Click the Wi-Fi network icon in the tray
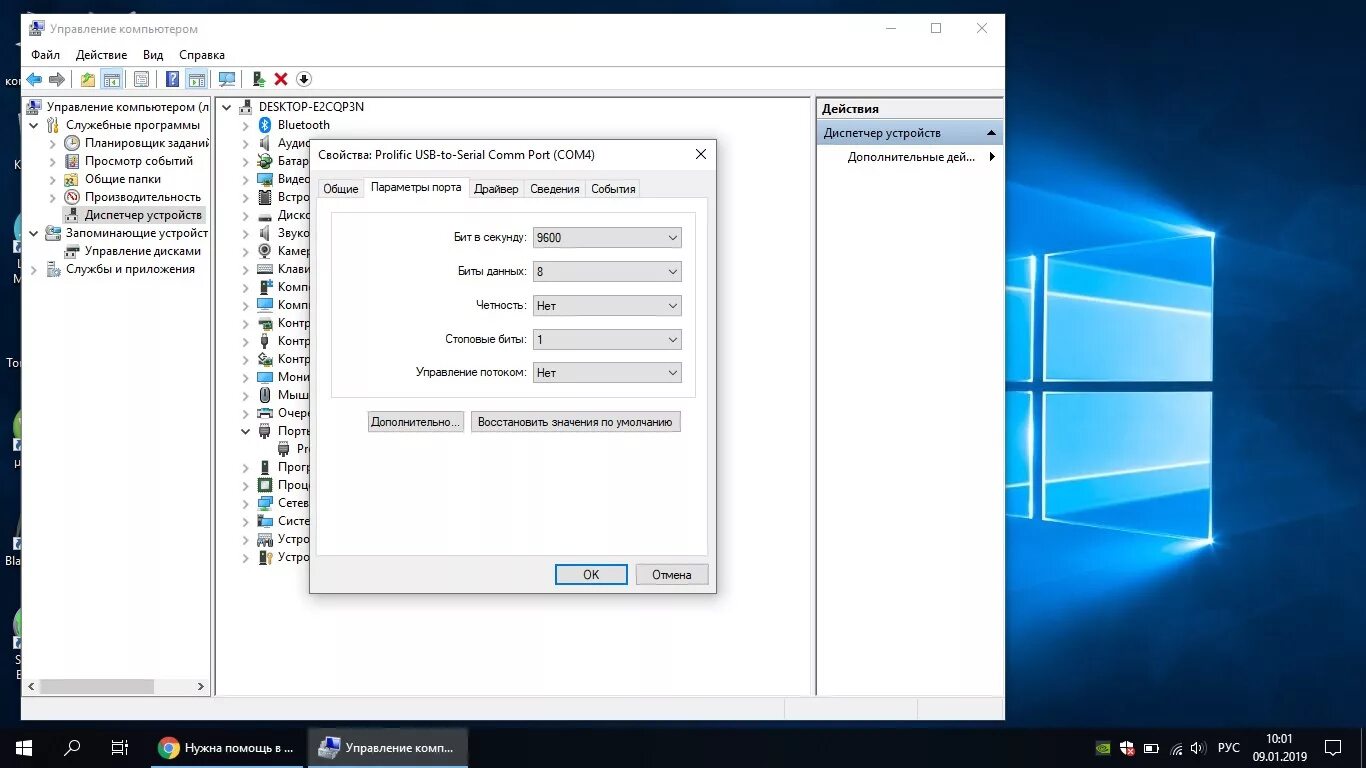The height and width of the screenshot is (768, 1366). (x=1176, y=748)
